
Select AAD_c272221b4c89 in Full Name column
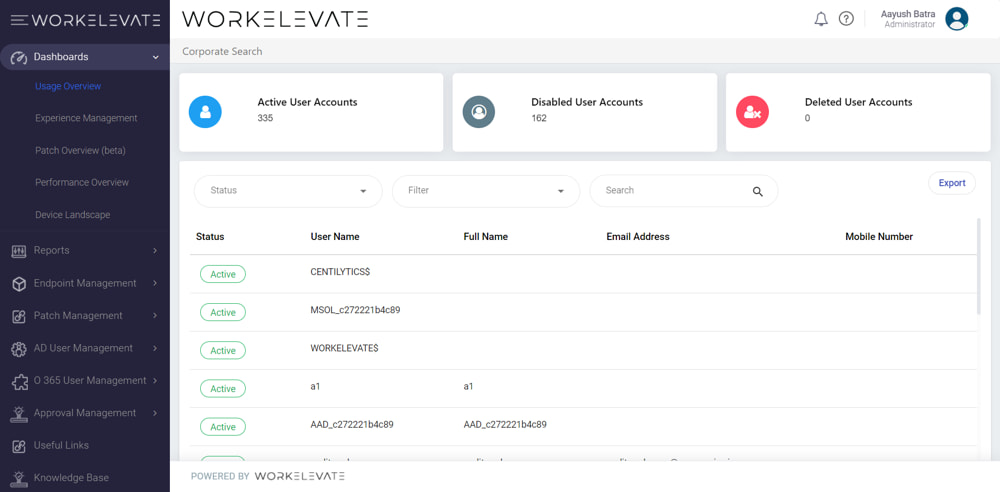505,424
